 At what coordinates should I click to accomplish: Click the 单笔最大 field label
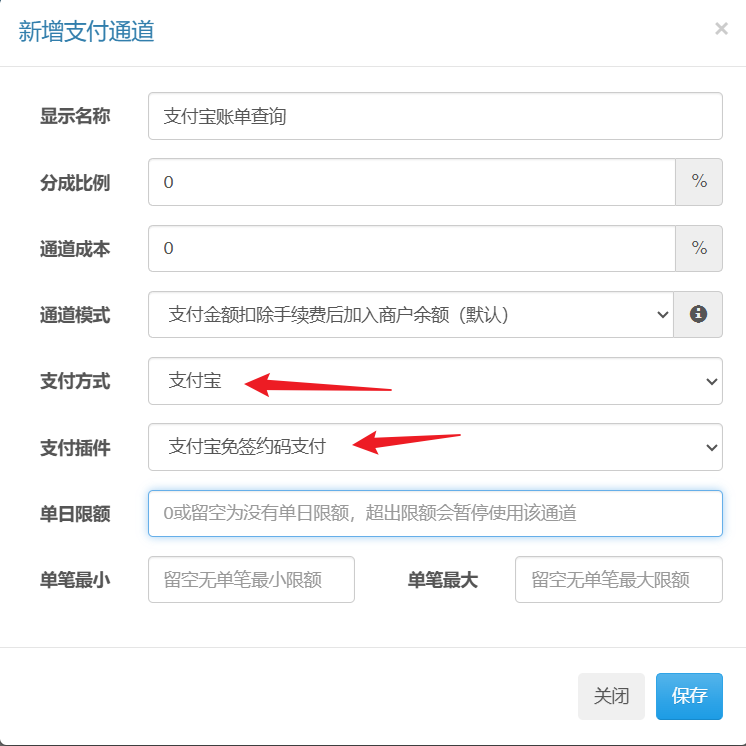tap(442, 580)
